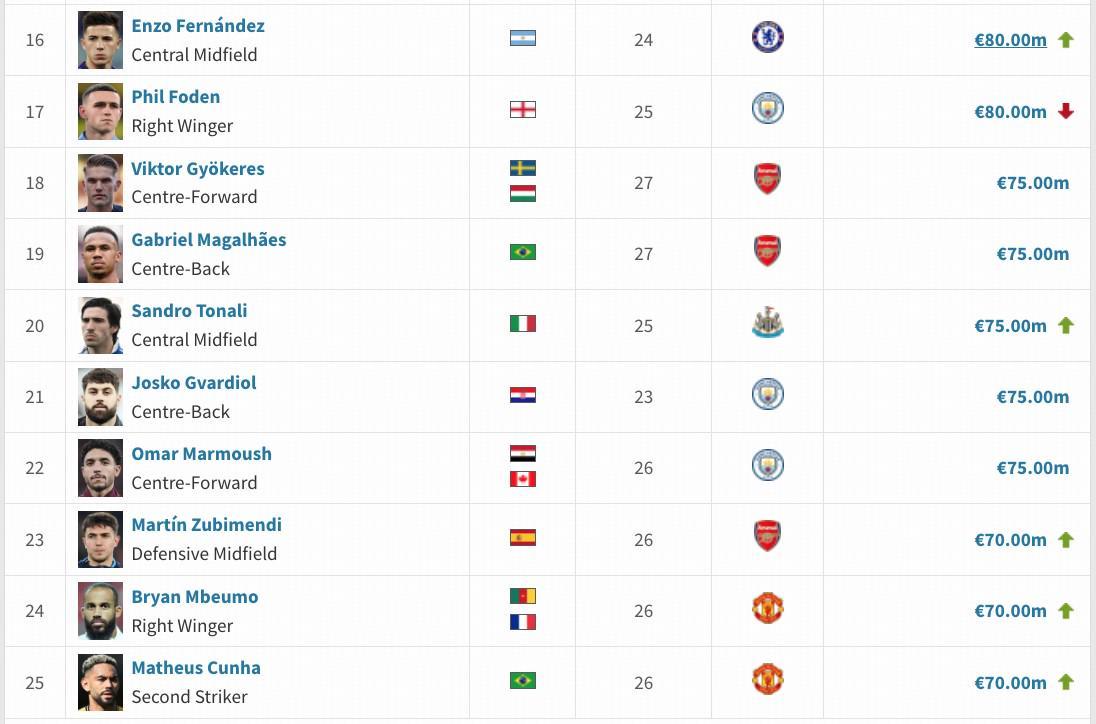Viewport: 1096px width, 724px height.
Task: Click green up arrow beside Enzo Fernández value
Action: (x=1066, y=40)
